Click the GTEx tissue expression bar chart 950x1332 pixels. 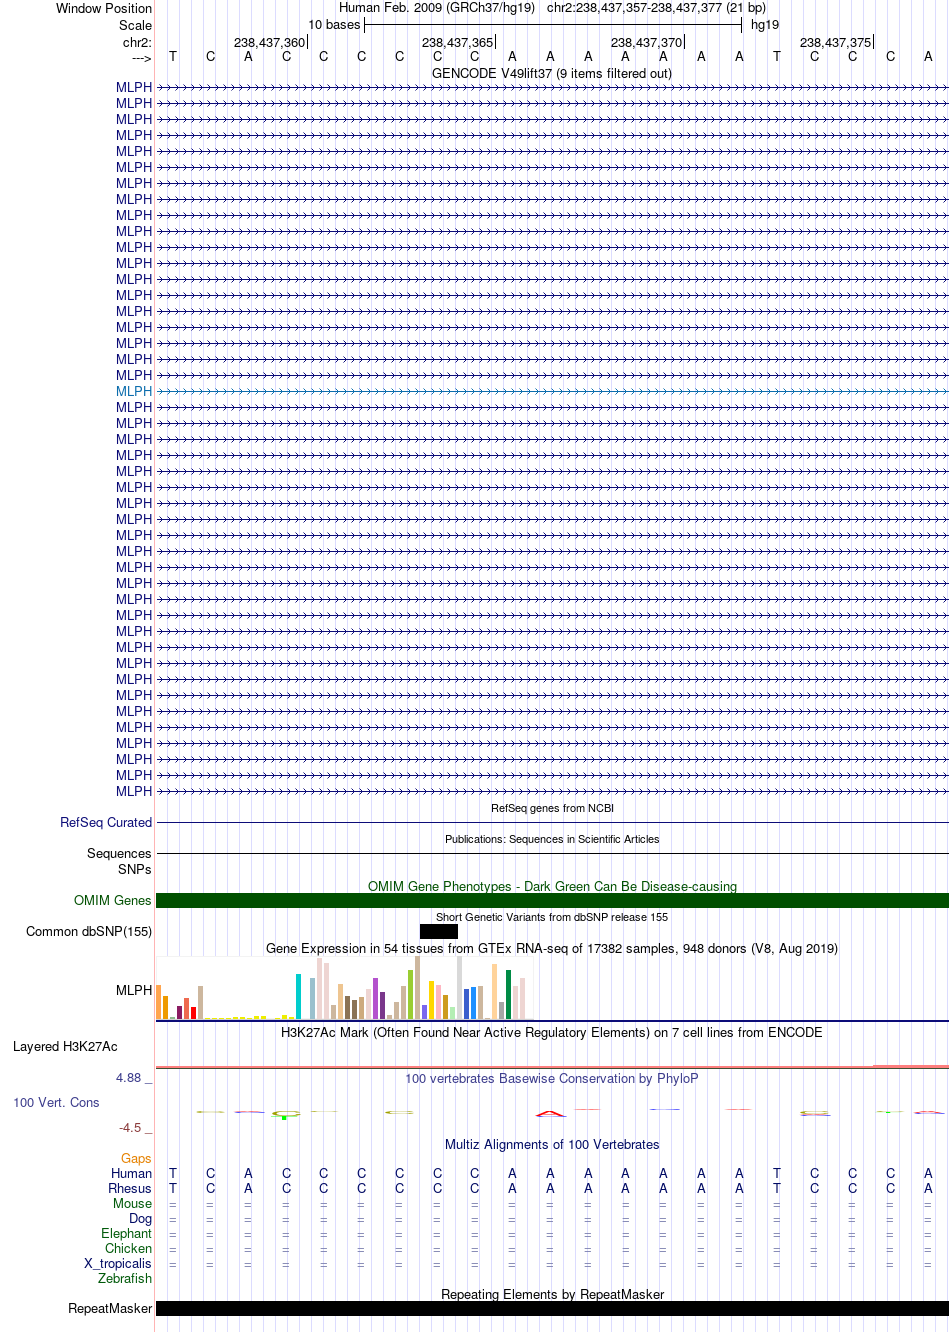344,988
